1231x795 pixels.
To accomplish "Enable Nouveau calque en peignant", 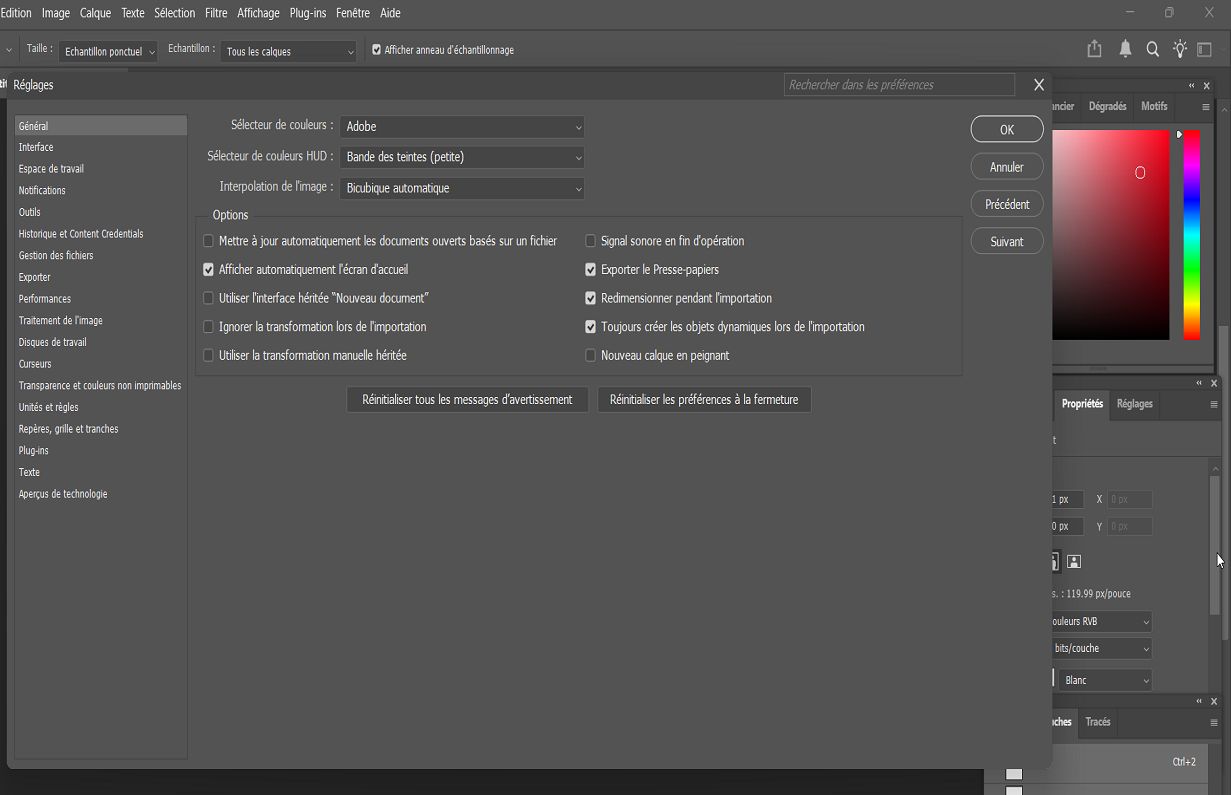I will click(591, 355).
